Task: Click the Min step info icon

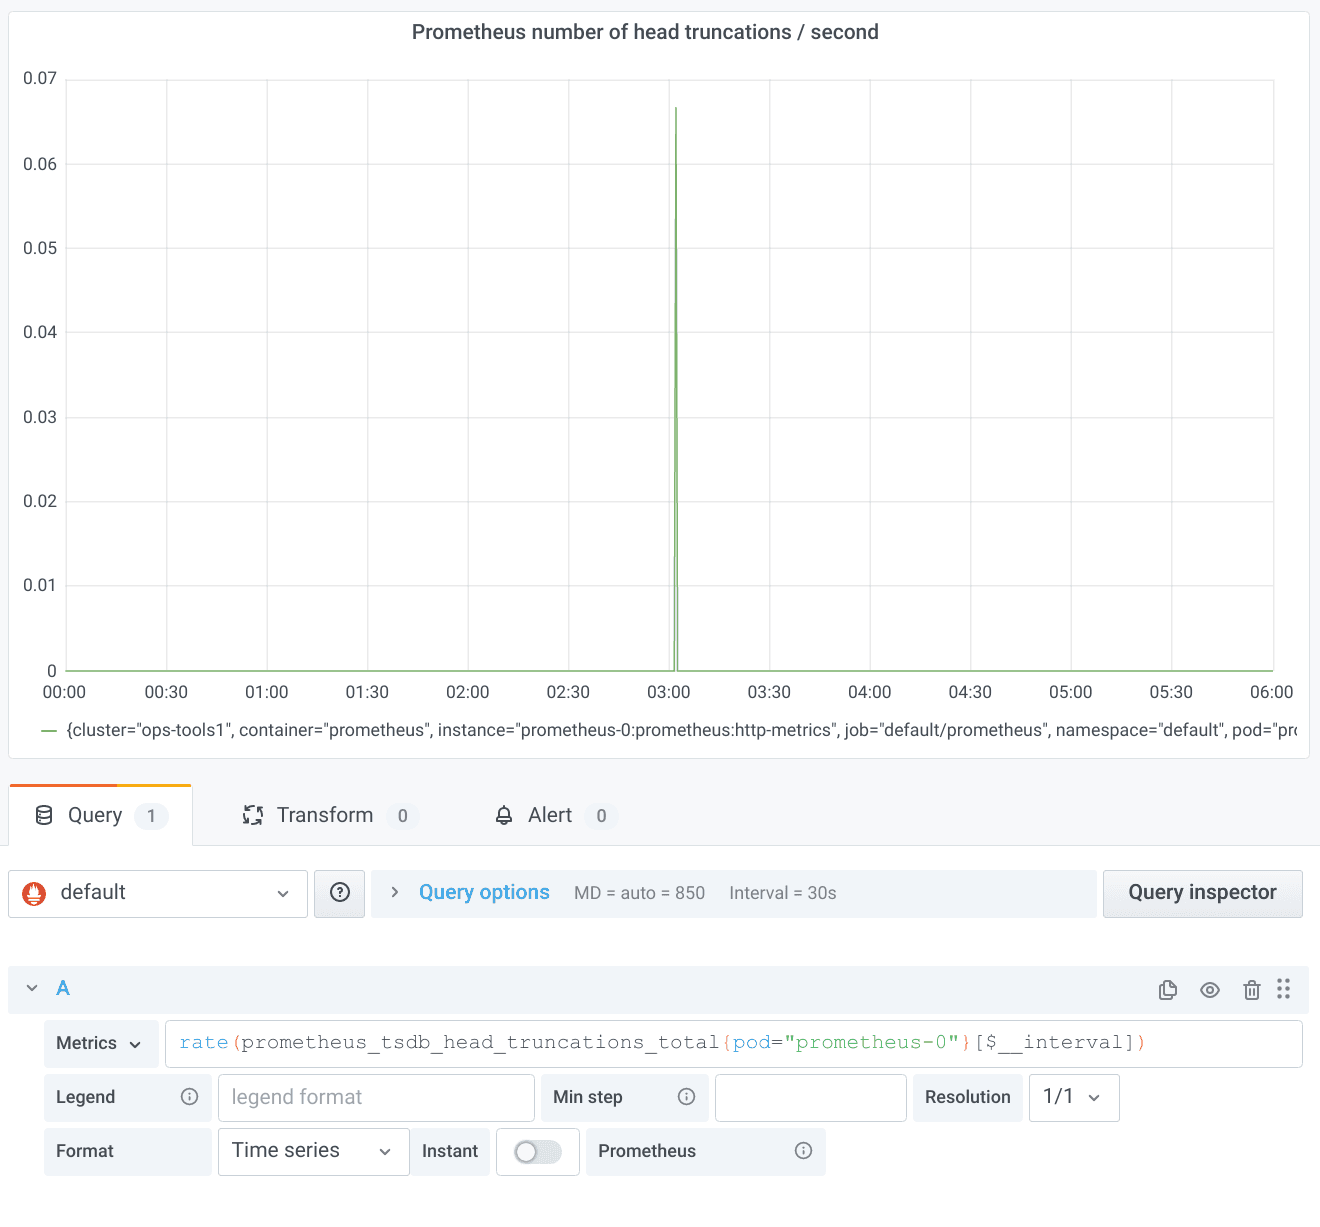Action: [x=686, y=1097]
